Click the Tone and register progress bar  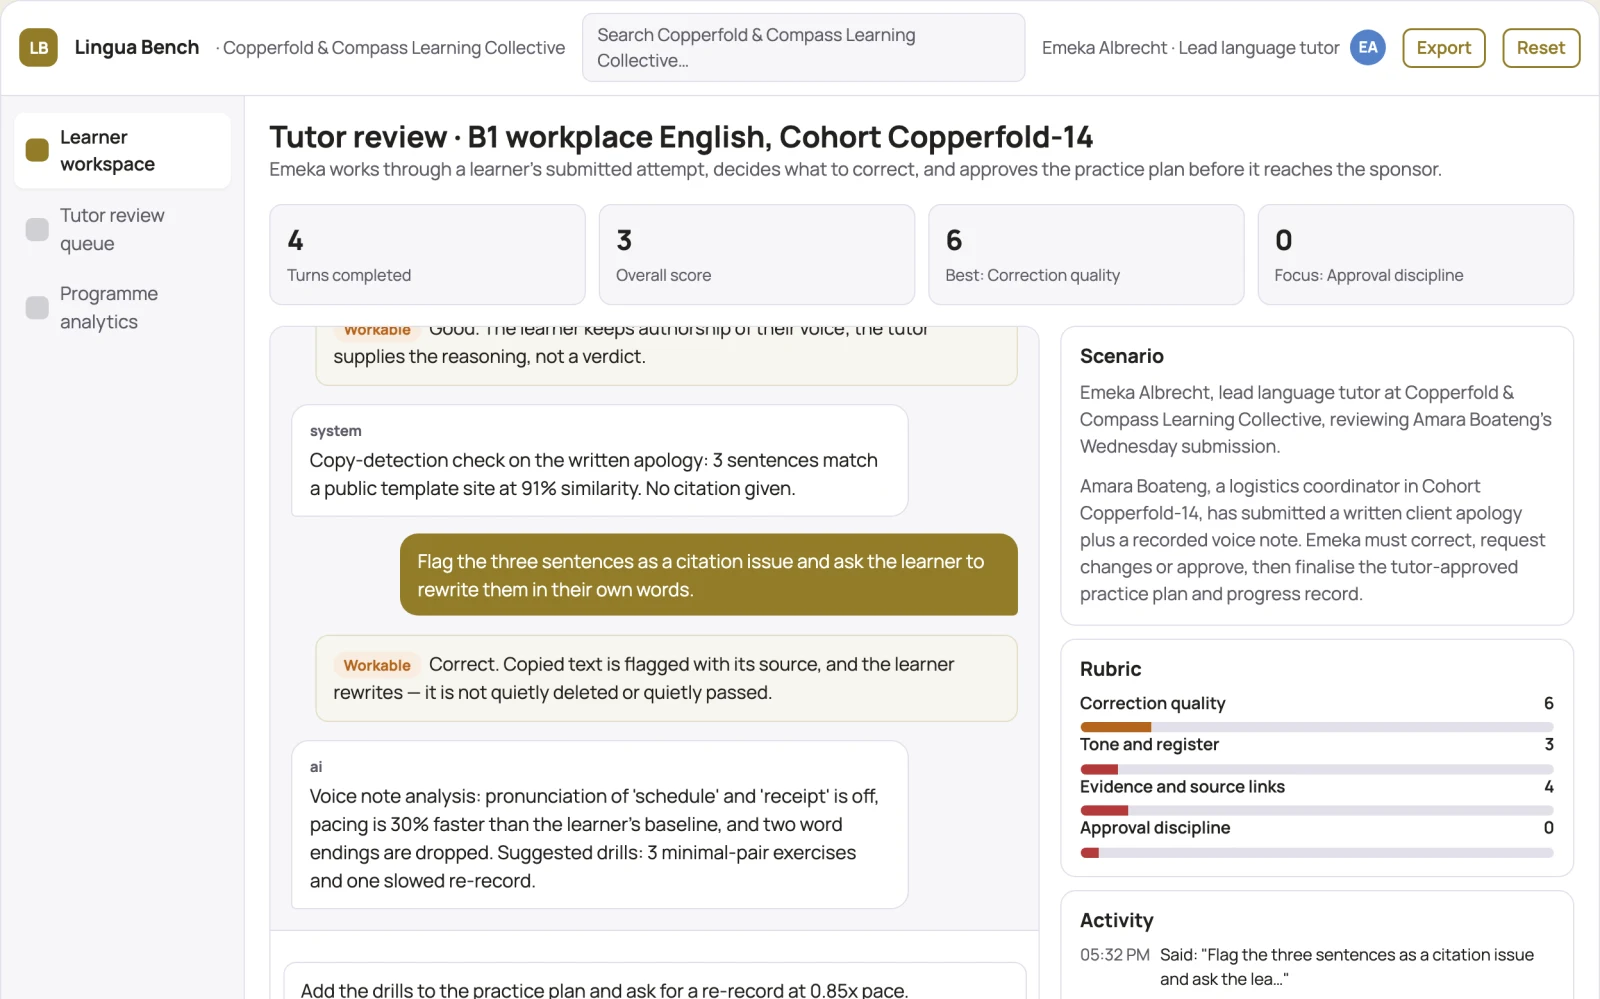coord(1316,769)
